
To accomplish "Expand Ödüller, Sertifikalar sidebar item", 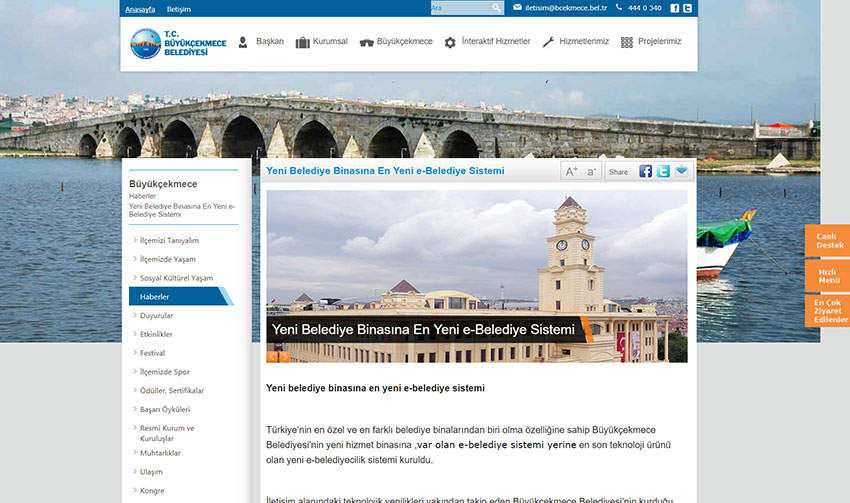I will tap(172, 390).
